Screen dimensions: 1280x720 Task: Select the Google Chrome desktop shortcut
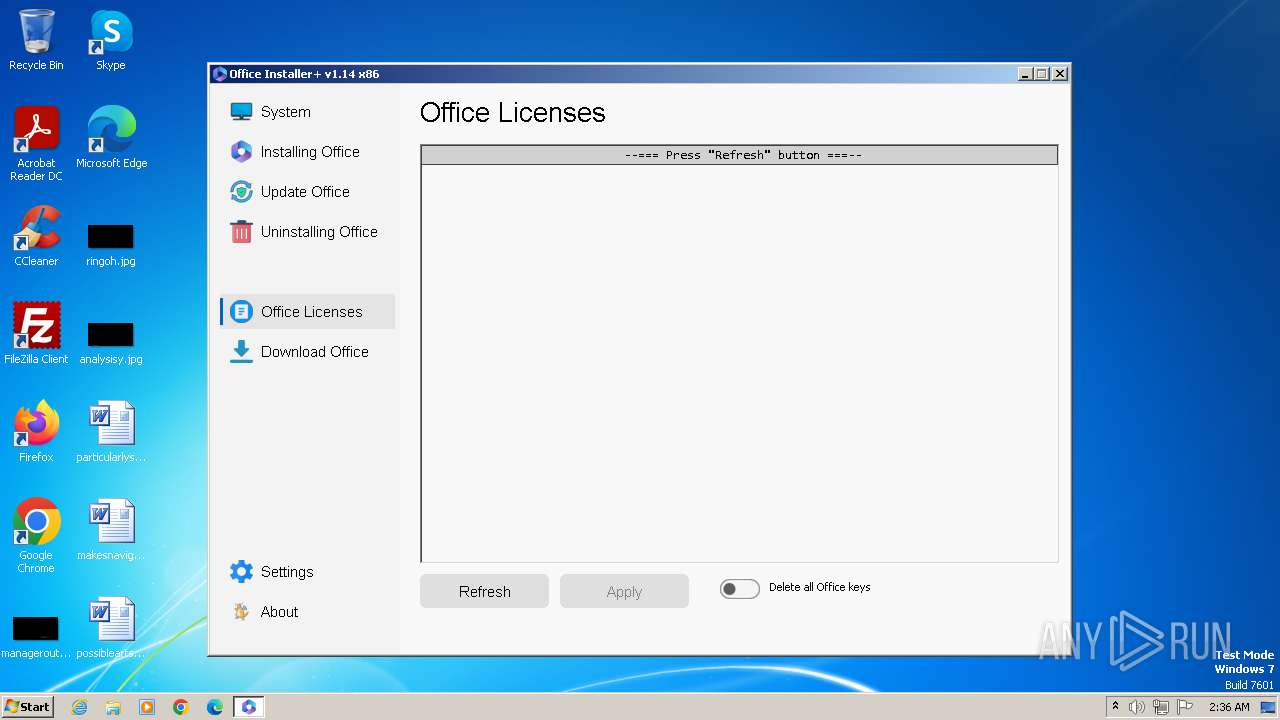point(36,536)
